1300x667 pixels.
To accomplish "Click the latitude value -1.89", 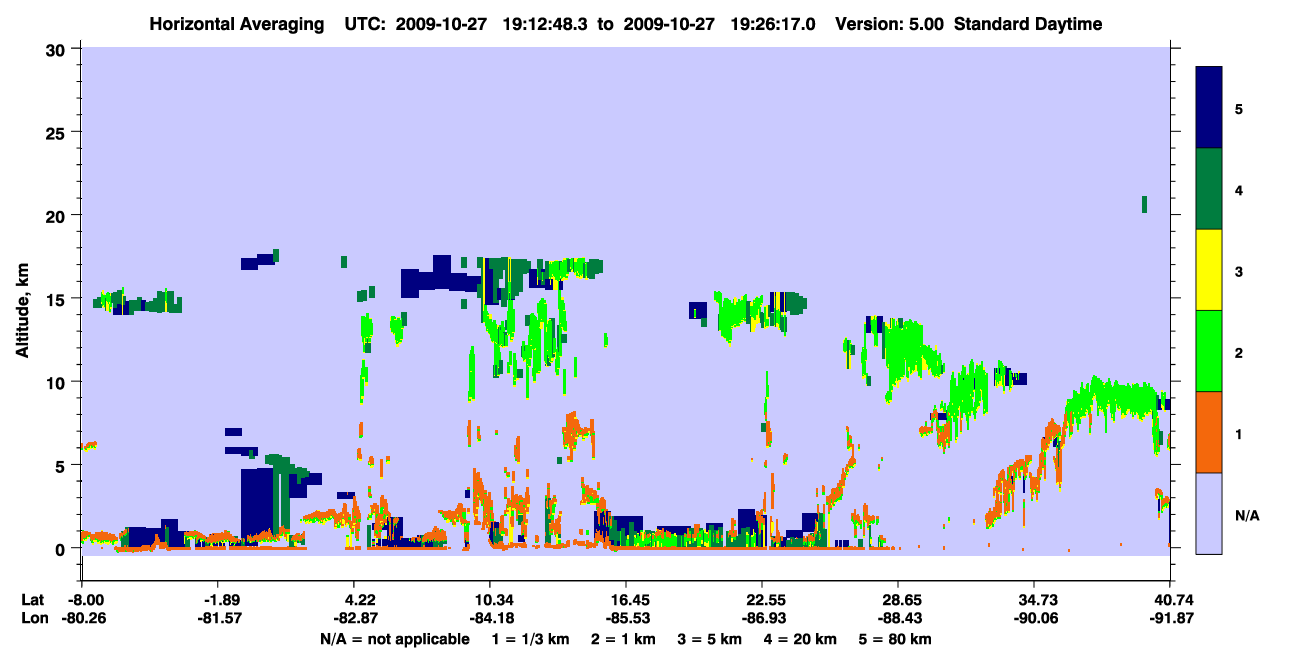I will [x=218, y=600].
